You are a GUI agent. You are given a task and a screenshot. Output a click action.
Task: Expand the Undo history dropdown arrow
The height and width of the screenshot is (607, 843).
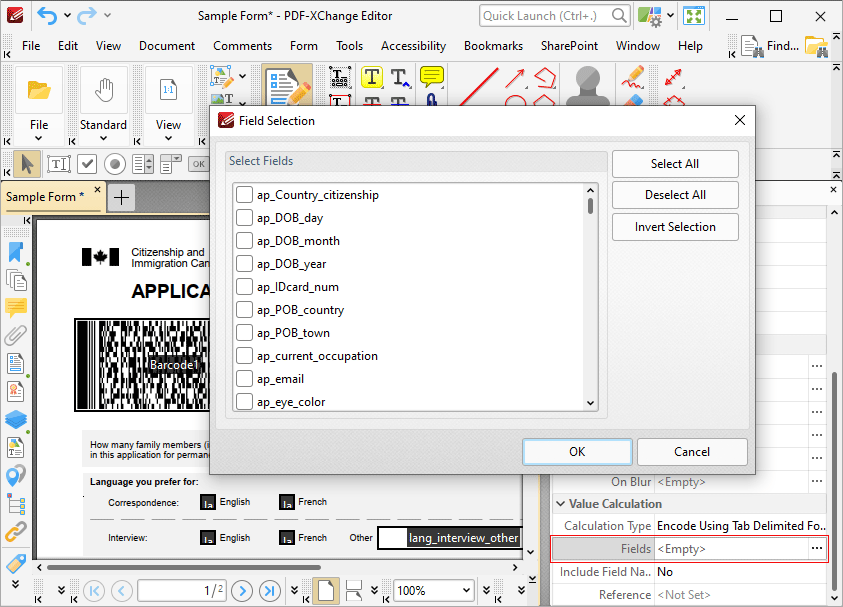[67, 16]
